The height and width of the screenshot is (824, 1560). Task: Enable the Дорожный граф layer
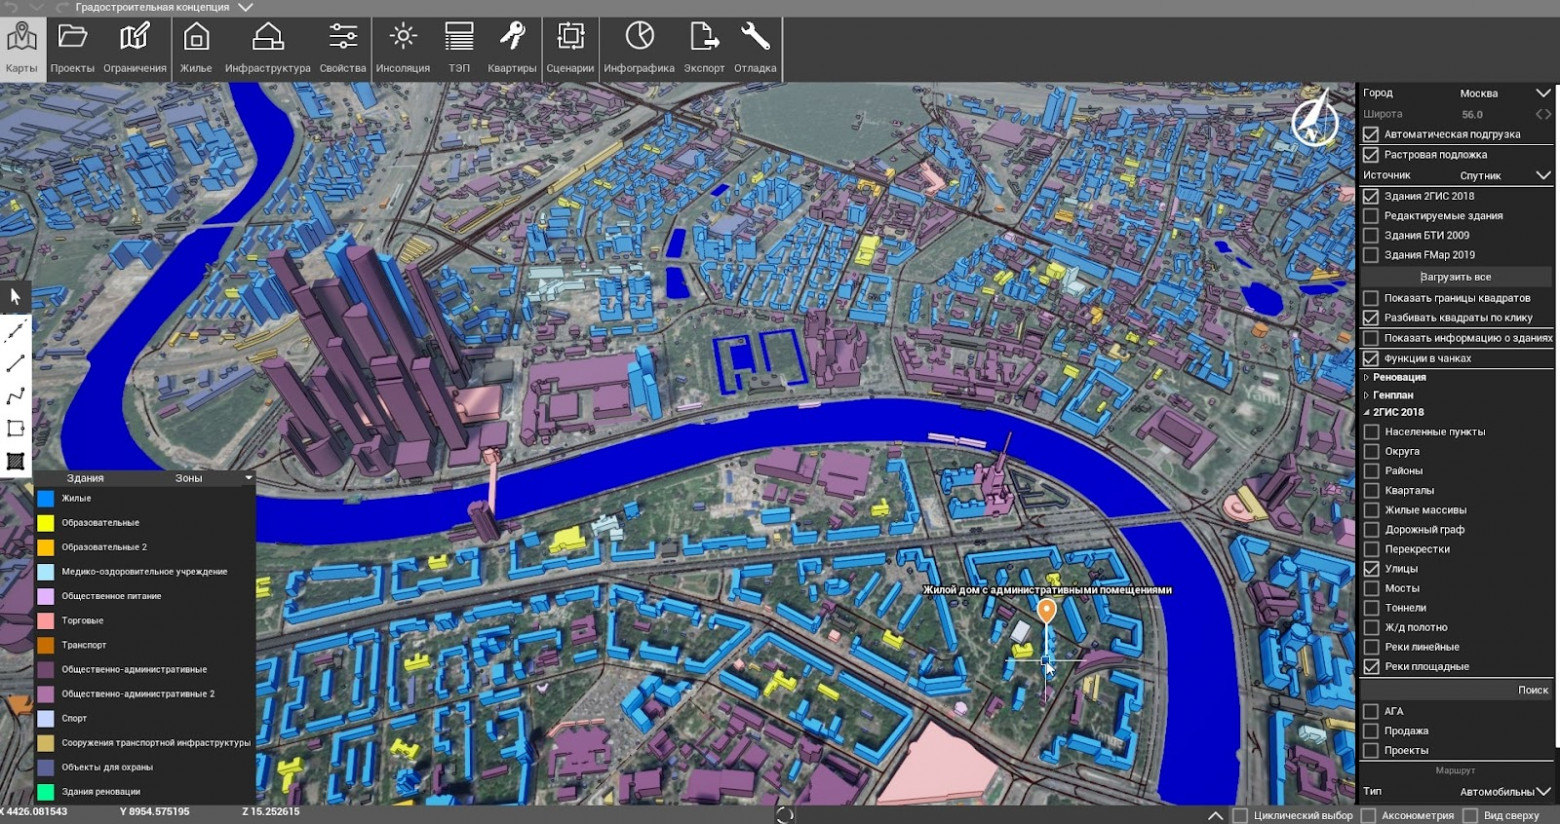(x=1371, y=530)
